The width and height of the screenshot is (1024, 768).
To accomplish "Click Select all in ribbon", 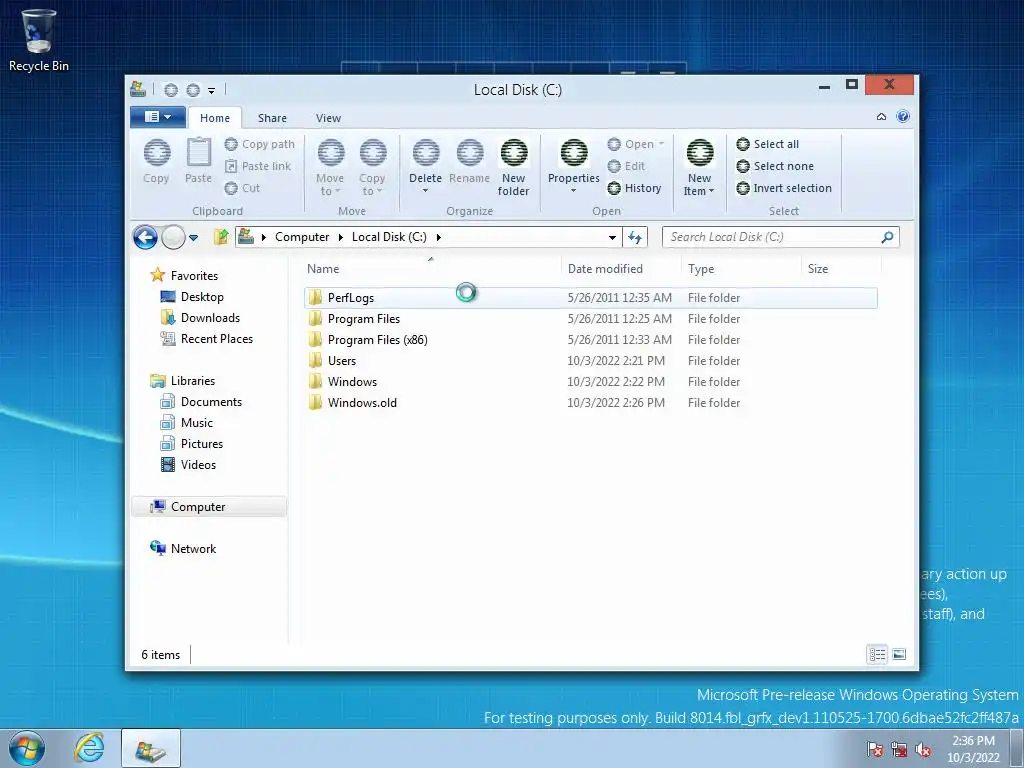I will click(x=767, y=144).
